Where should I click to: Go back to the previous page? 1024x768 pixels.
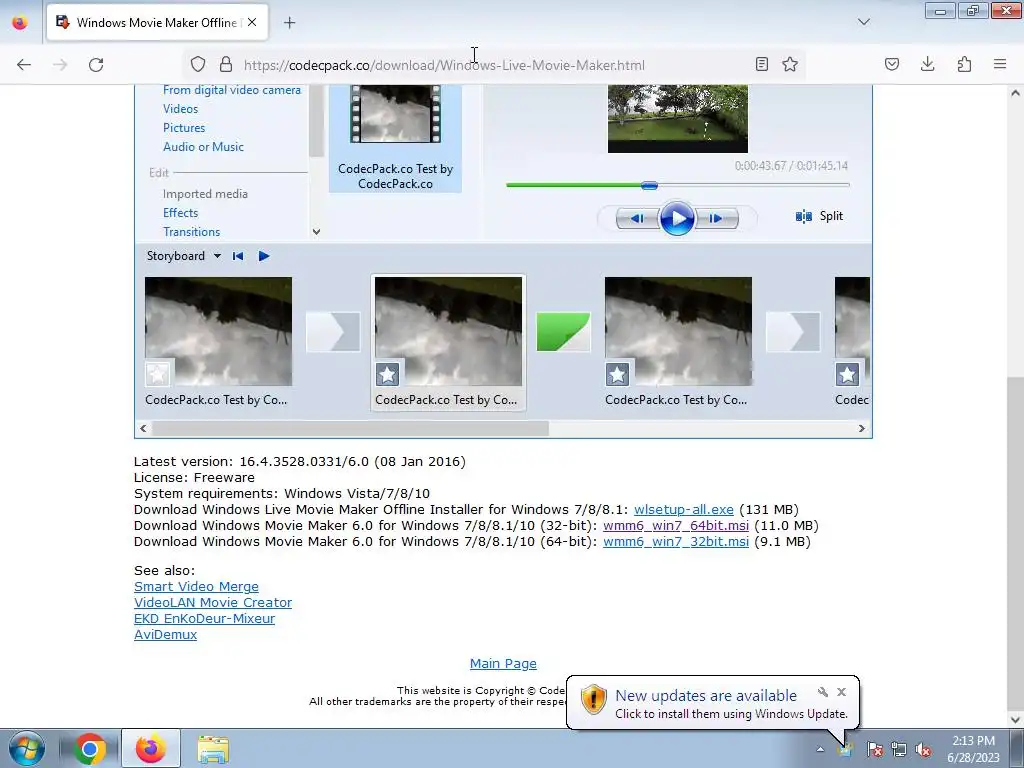point(24,65)
